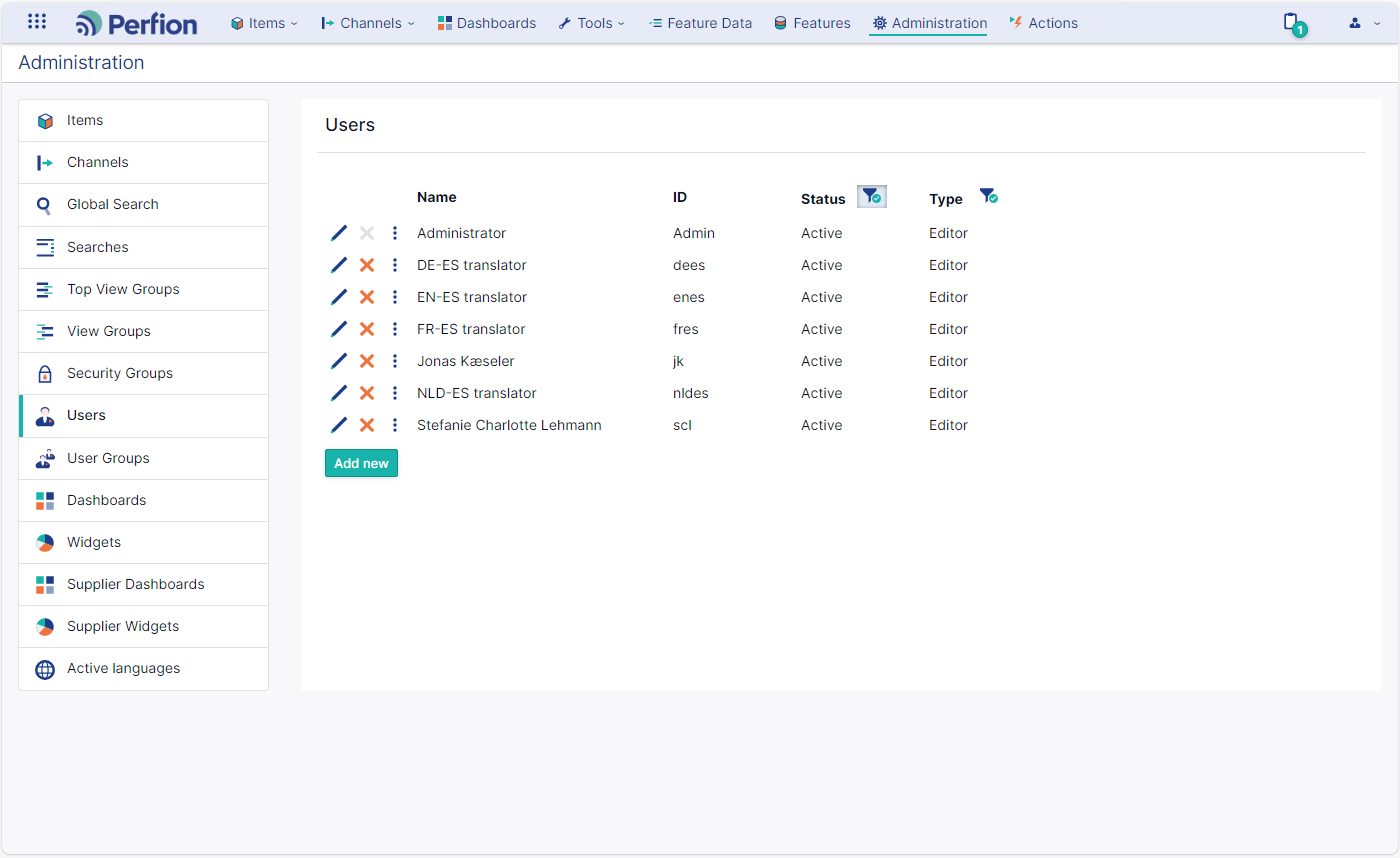Open Searches in the sidebar

(144, 247)
